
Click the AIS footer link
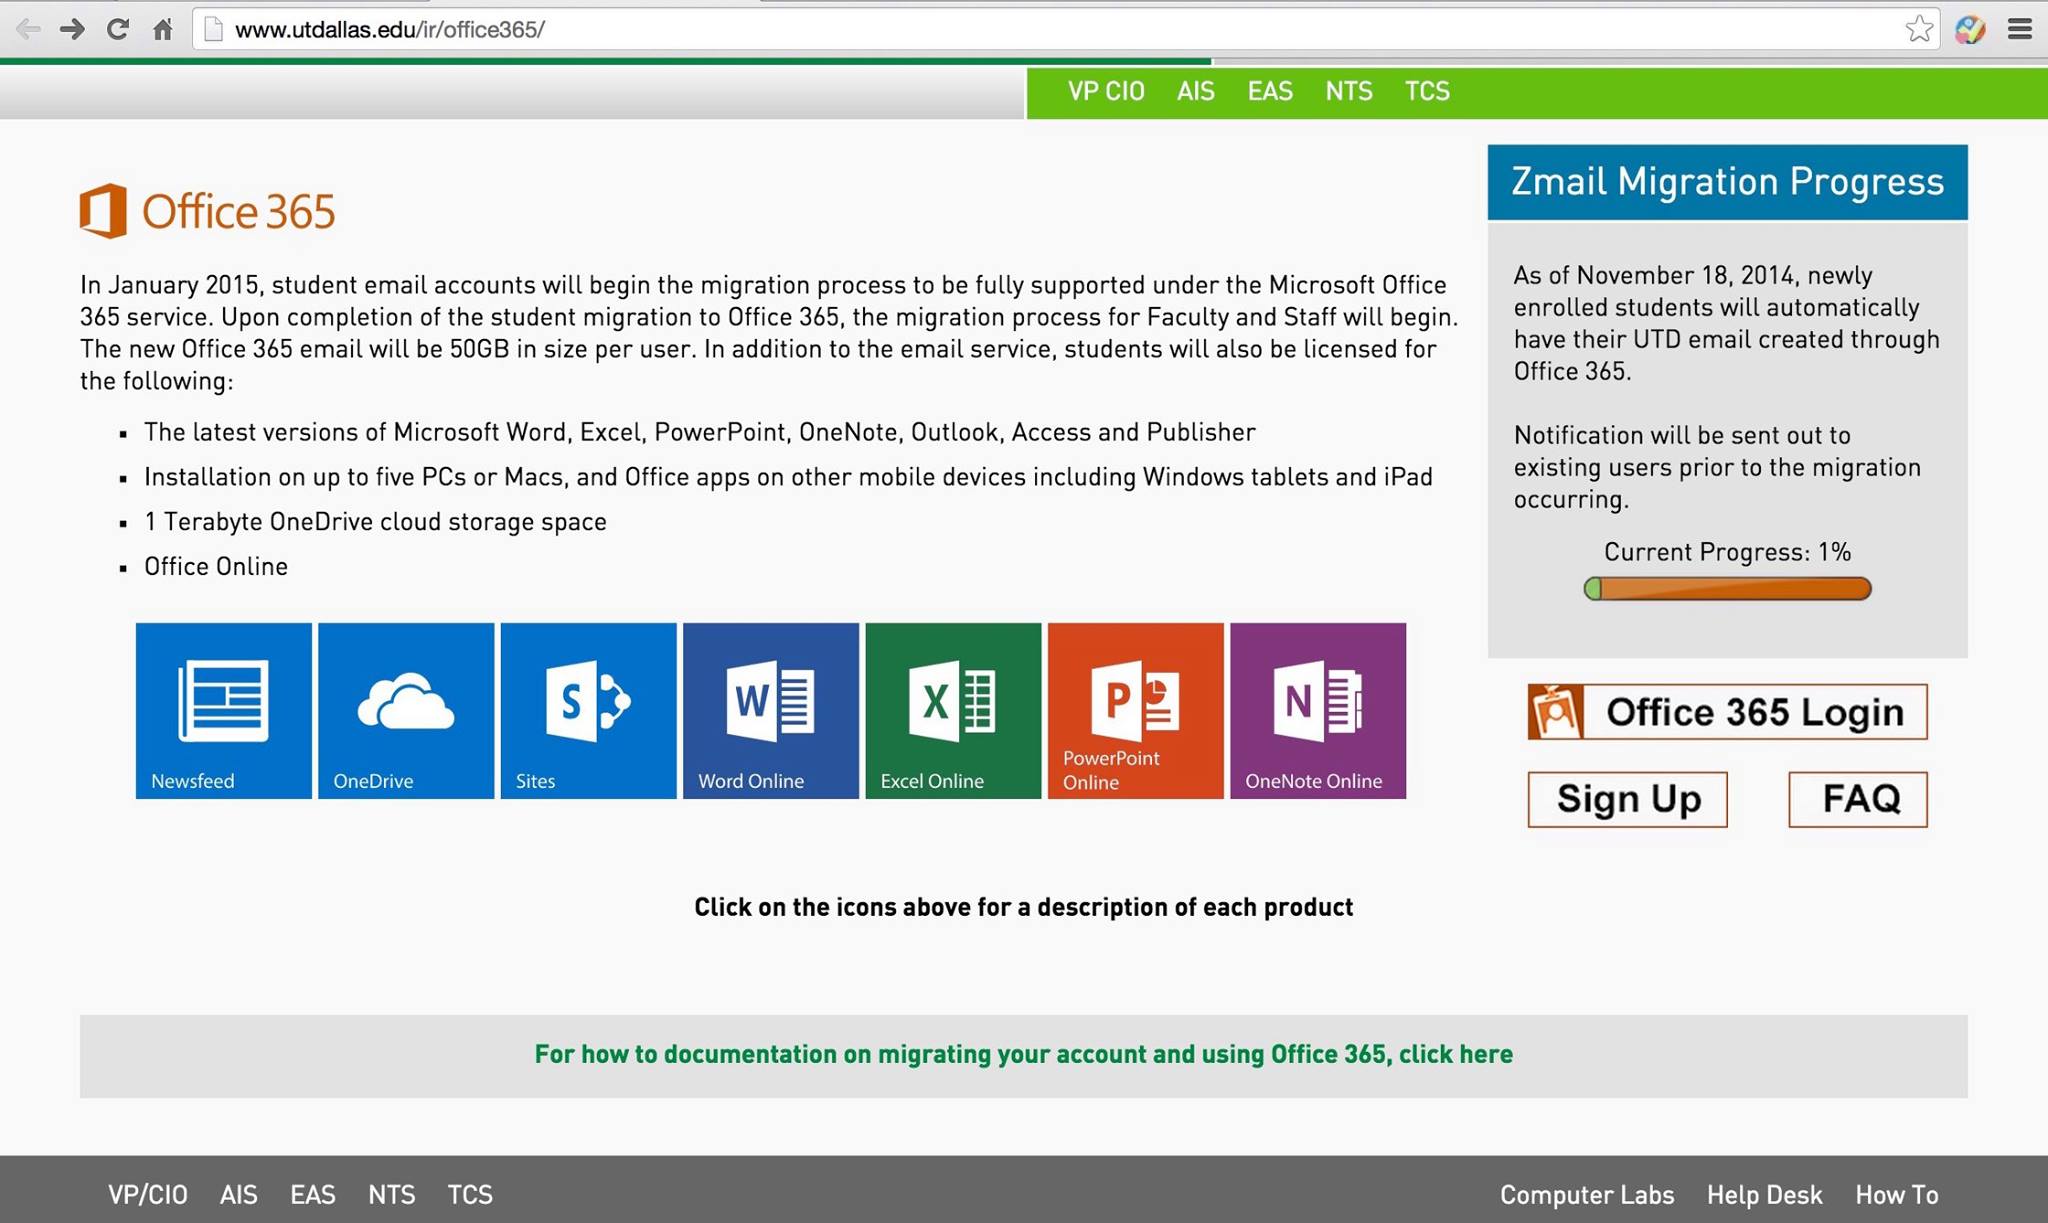coord(239,1194)
